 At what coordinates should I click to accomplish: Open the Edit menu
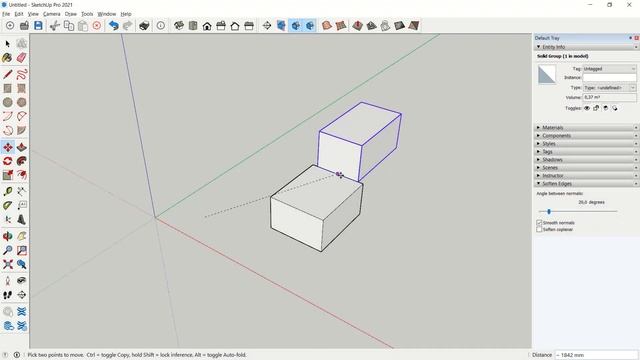point(19,14)
